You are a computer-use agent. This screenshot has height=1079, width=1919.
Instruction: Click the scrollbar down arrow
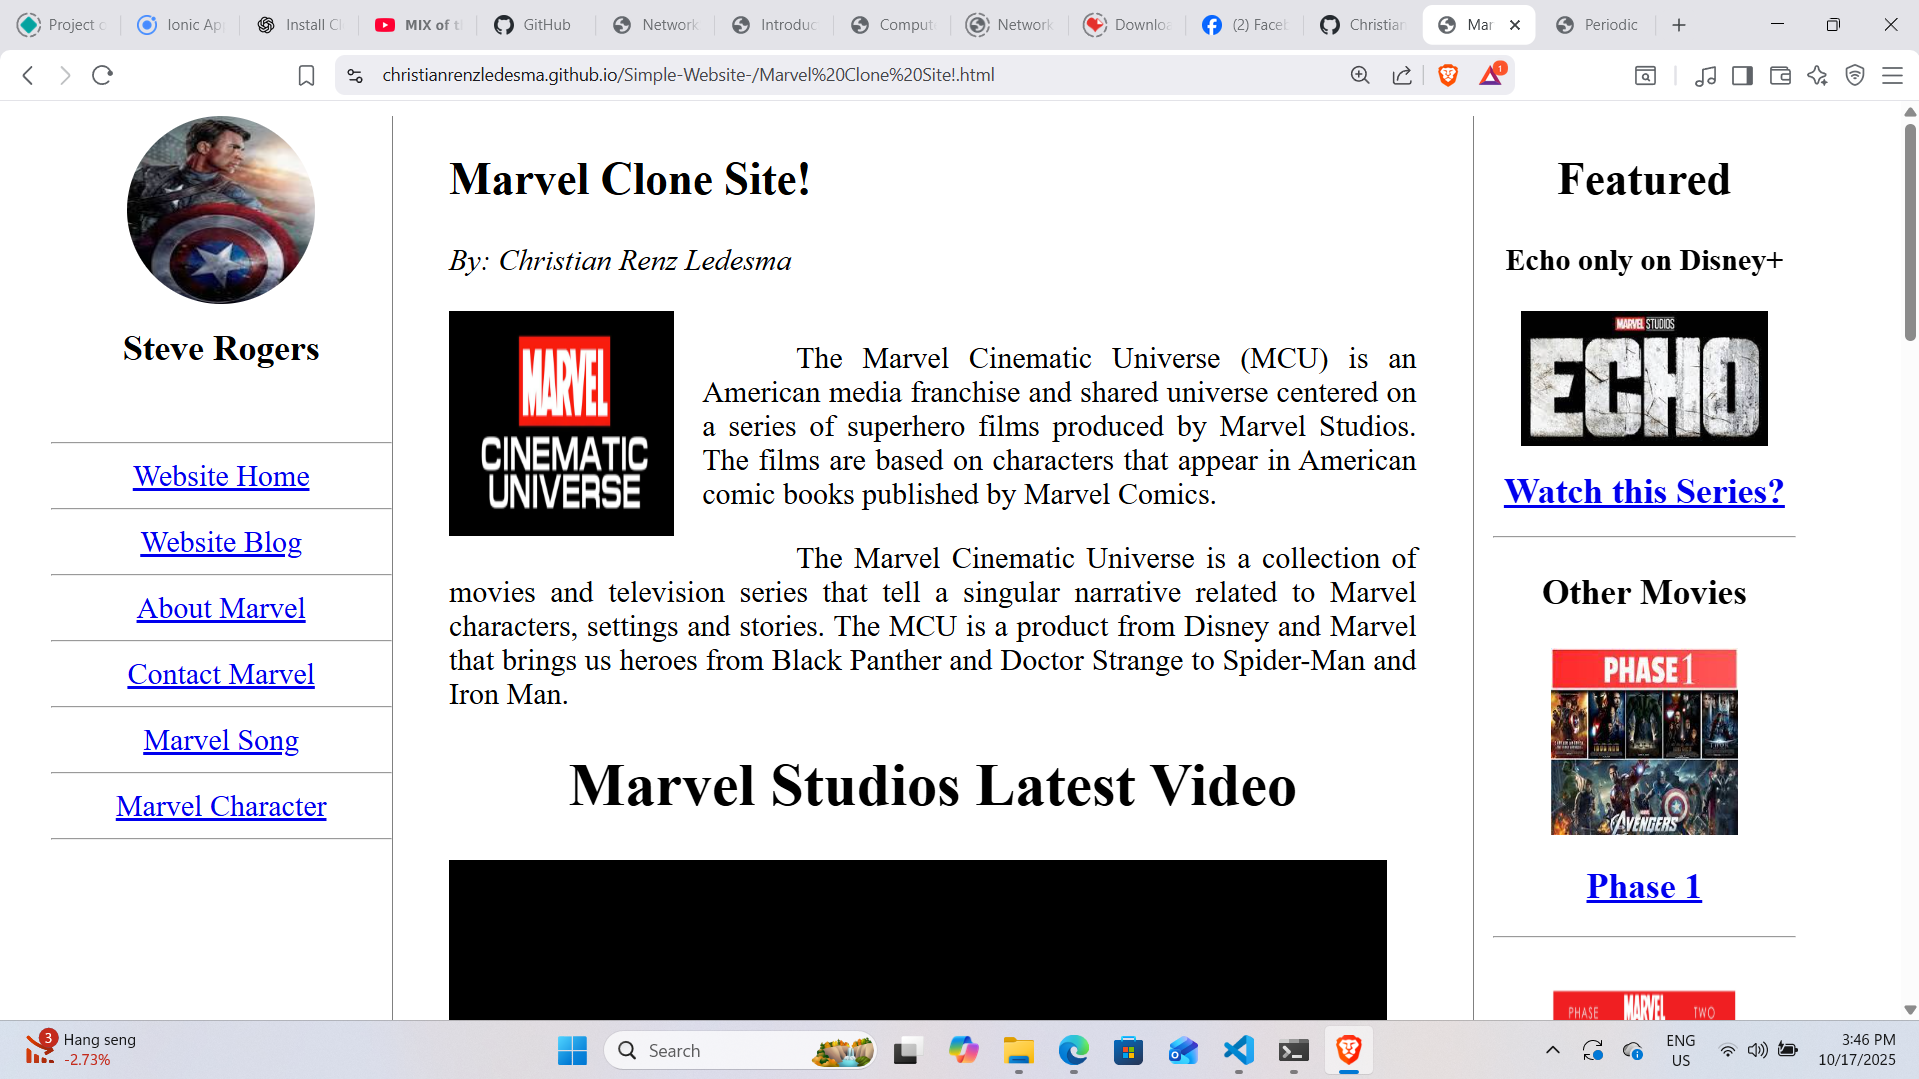[x=1910, y=1010]
